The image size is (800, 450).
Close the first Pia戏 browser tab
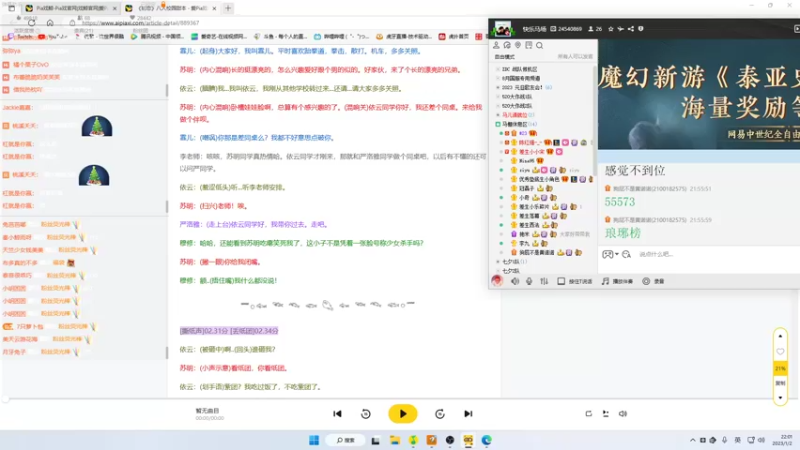click(114, 8)
